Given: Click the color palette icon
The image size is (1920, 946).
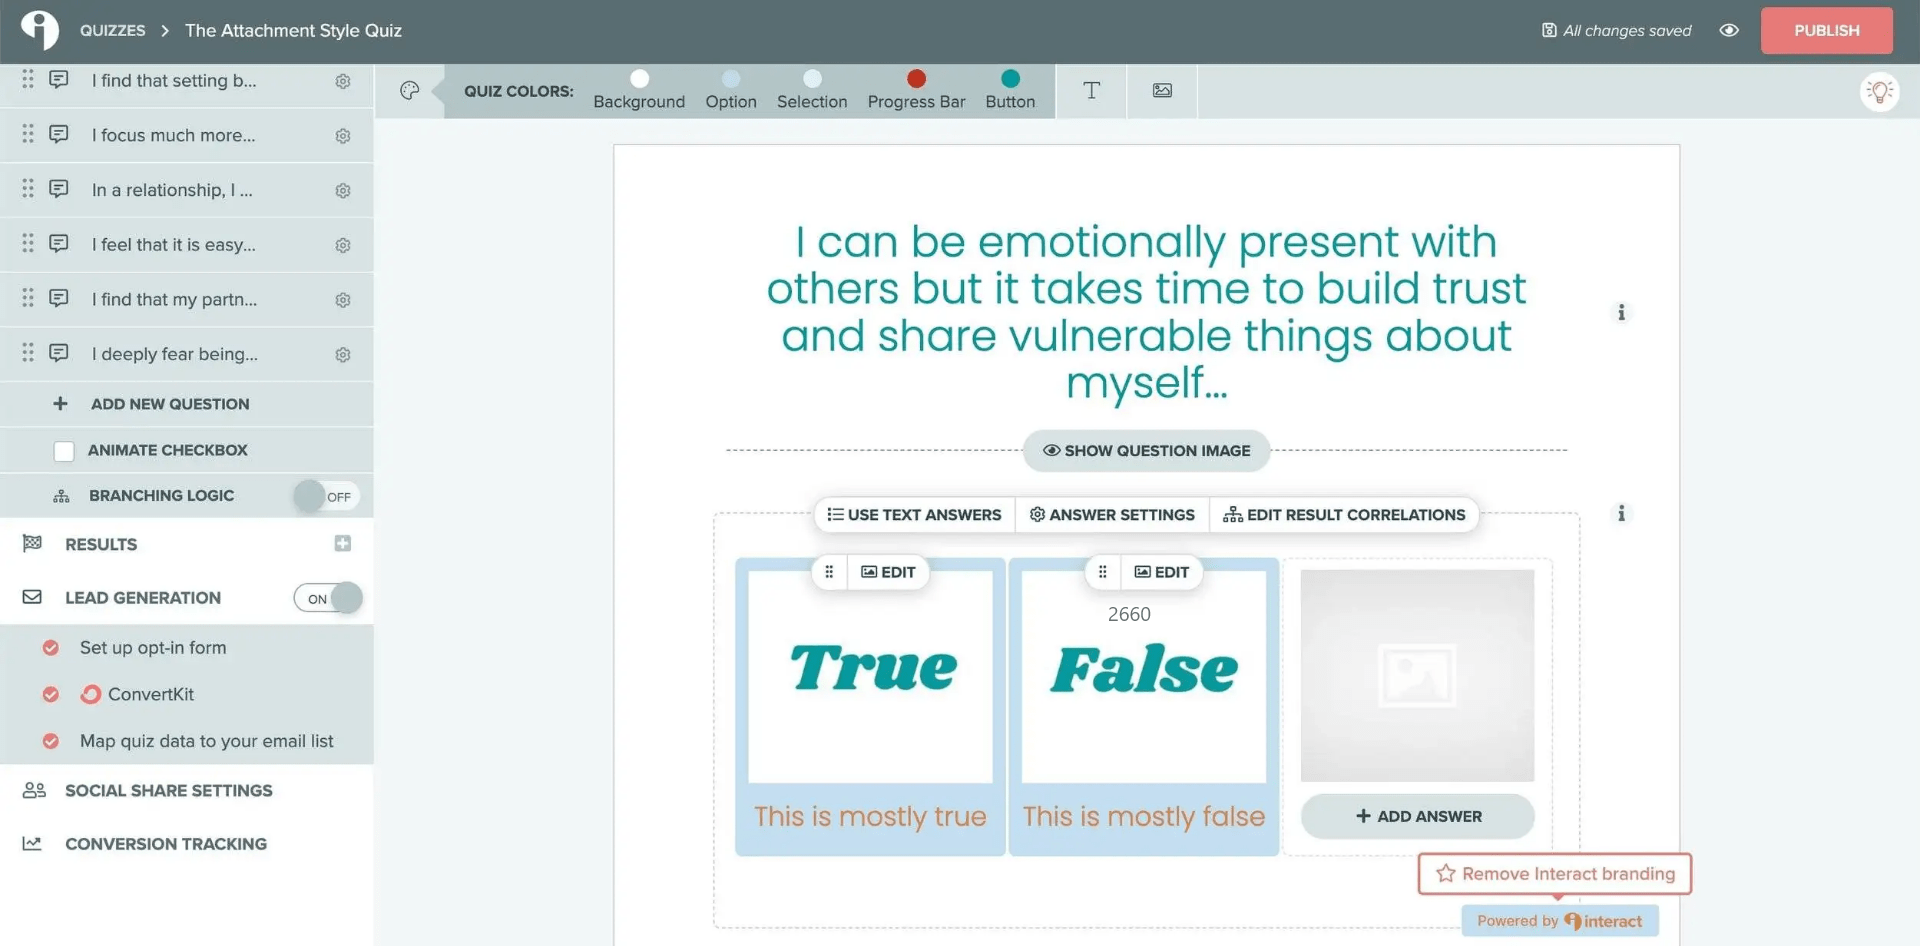Looking at the screenshot, I should point(409,91).
